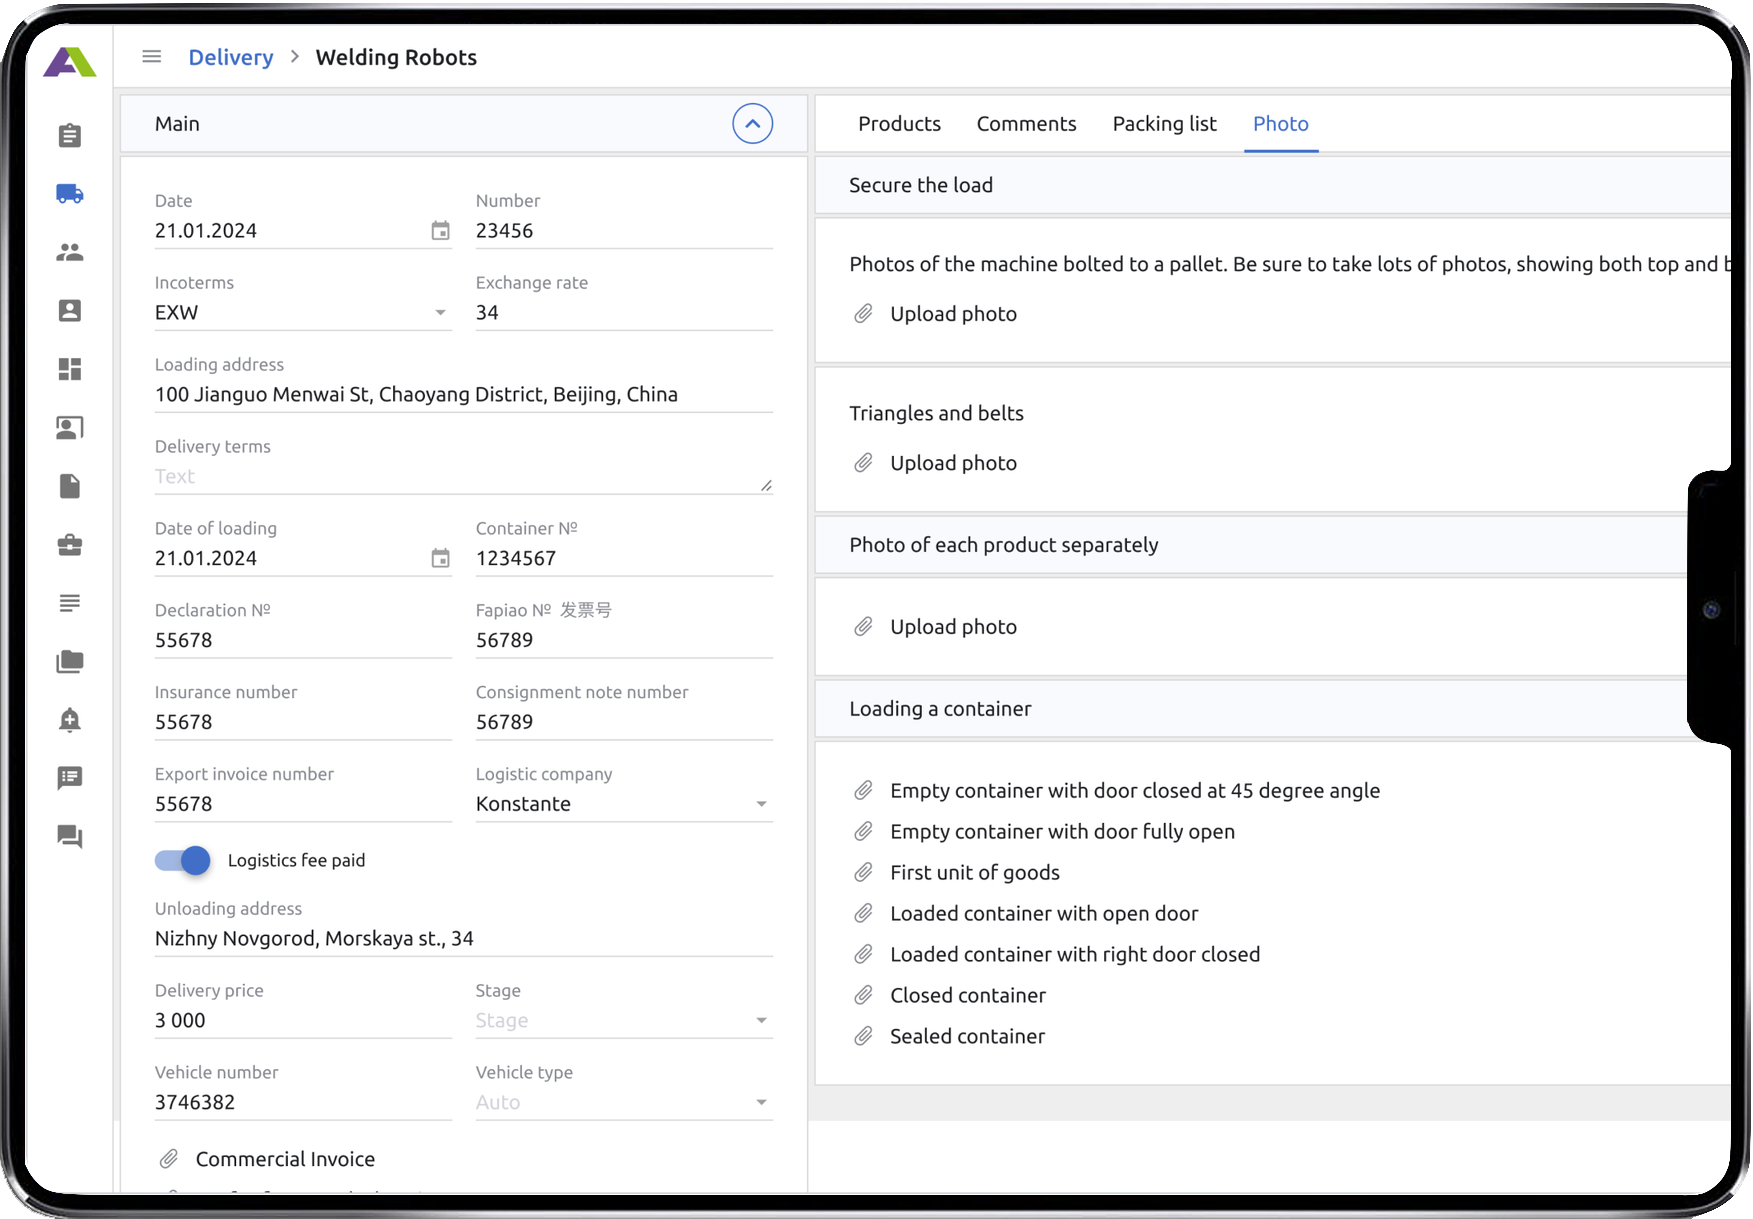The height and width of the screenshot is (1219, 1753).
Task: Upload photo for Sealed container
Action: (967, 1037)
